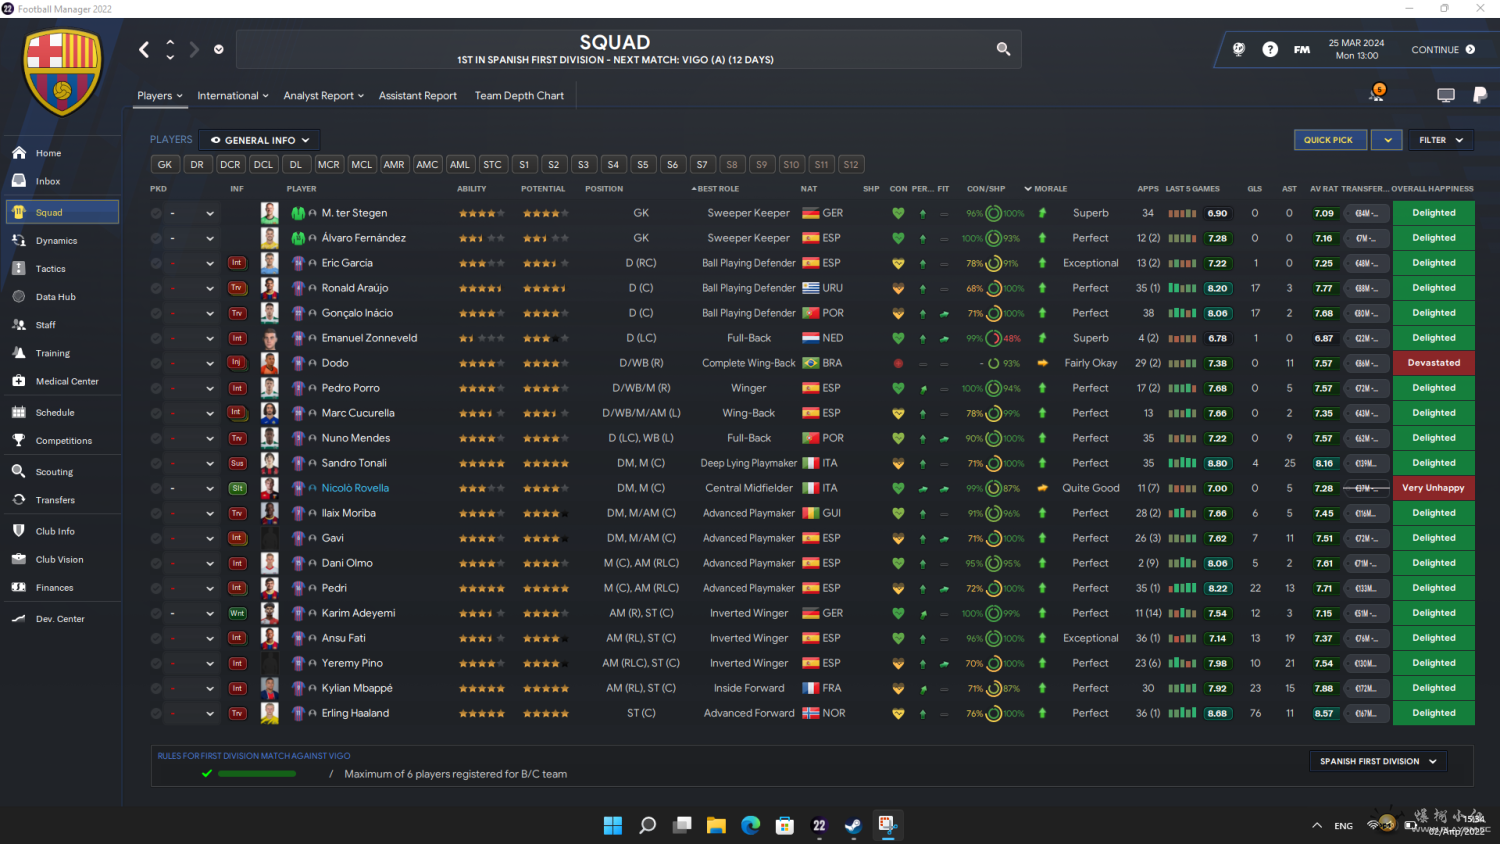The width and height of the screenshot is (1500, 844).
Task: Open Steam from the taskbar
Action: click(853, 825)
